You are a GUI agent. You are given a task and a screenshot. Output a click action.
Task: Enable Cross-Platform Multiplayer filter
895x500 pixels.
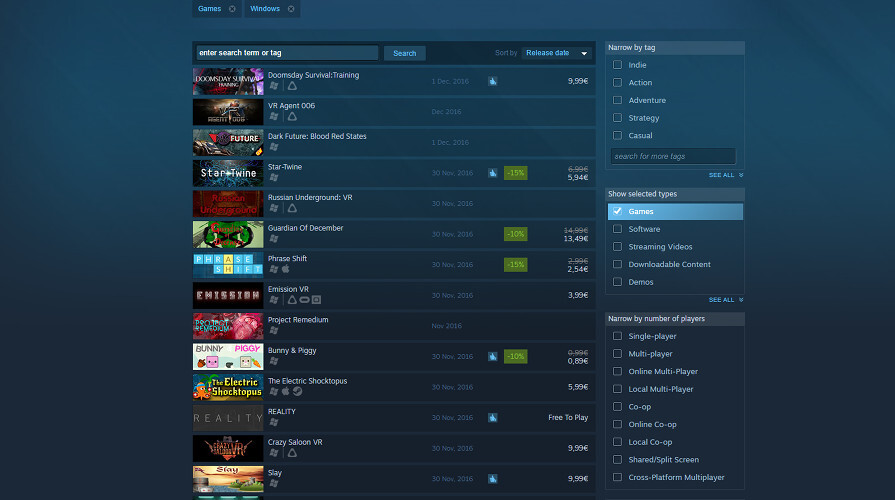click(x=618, y=477)
